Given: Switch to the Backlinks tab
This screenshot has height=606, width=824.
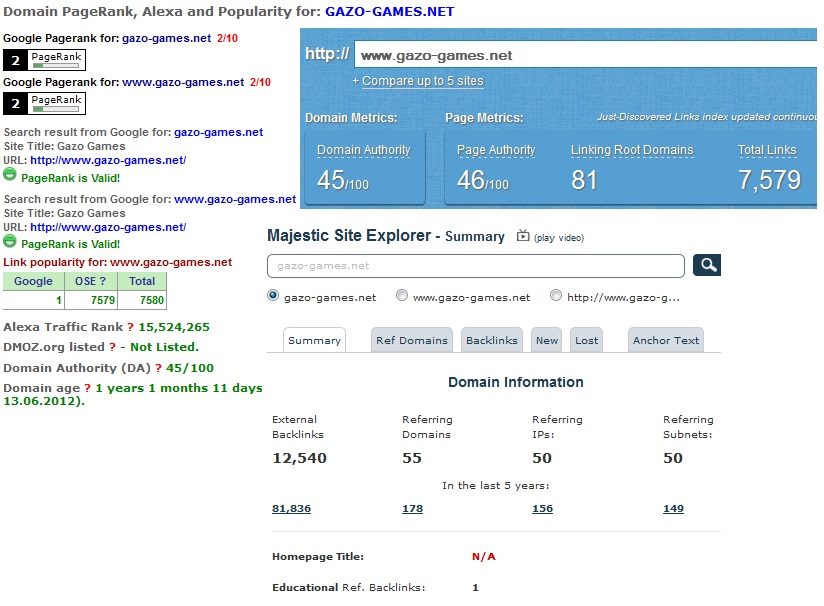Looking at the screenshot, I should pos(491,340).
